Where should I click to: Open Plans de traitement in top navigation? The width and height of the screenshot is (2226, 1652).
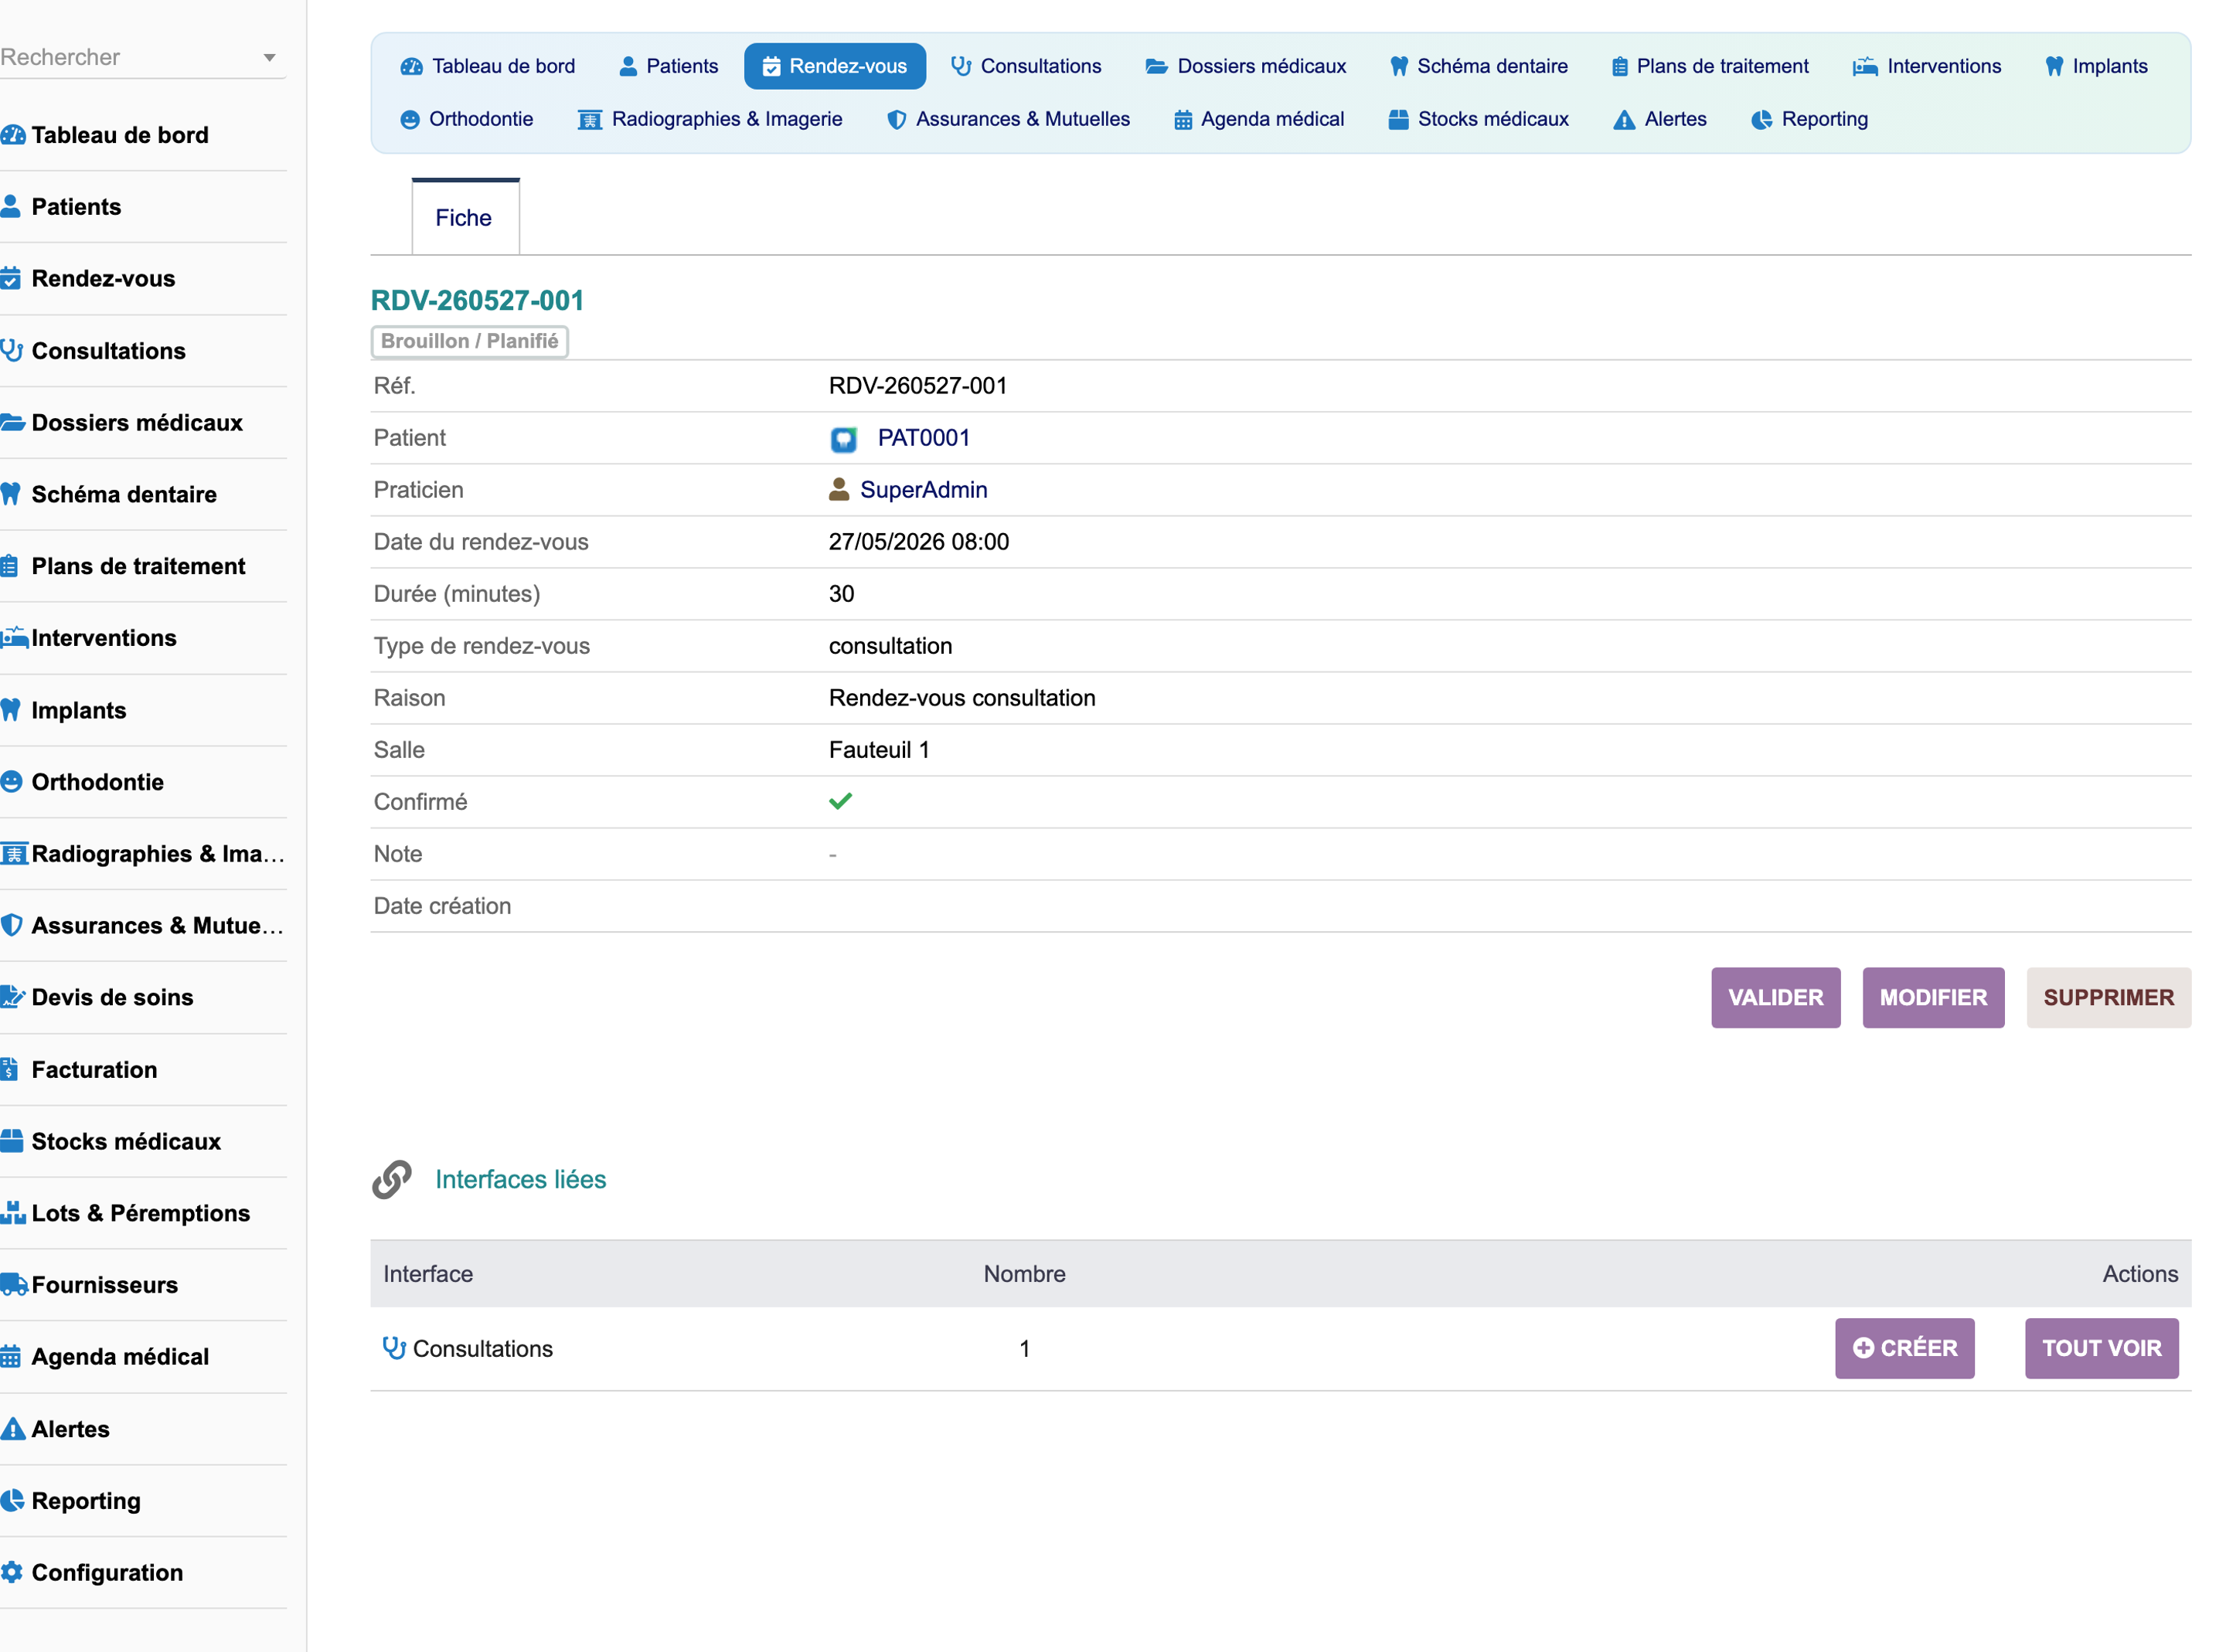(x=1710, y=66)
